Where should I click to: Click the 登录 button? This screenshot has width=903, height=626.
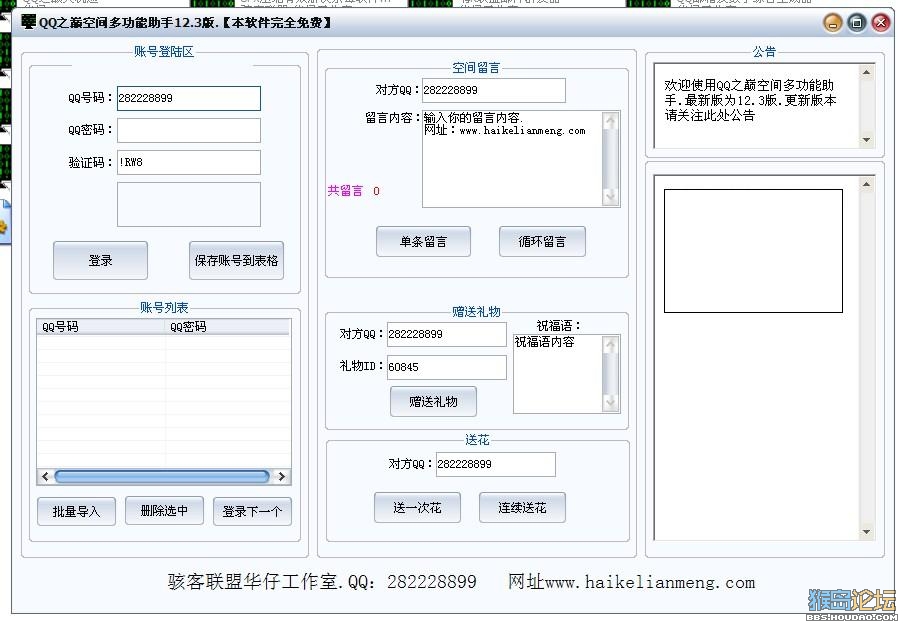point(100,260)
